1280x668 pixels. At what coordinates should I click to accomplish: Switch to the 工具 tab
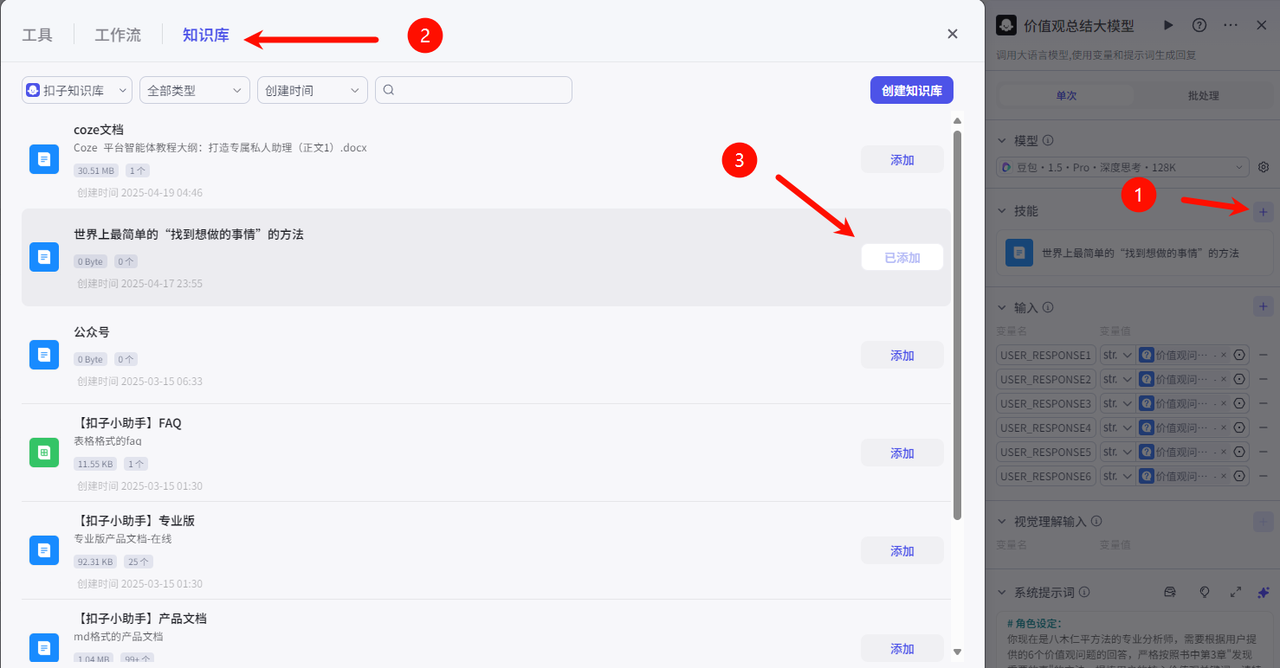pyautogui.click(x=37, y=35)
